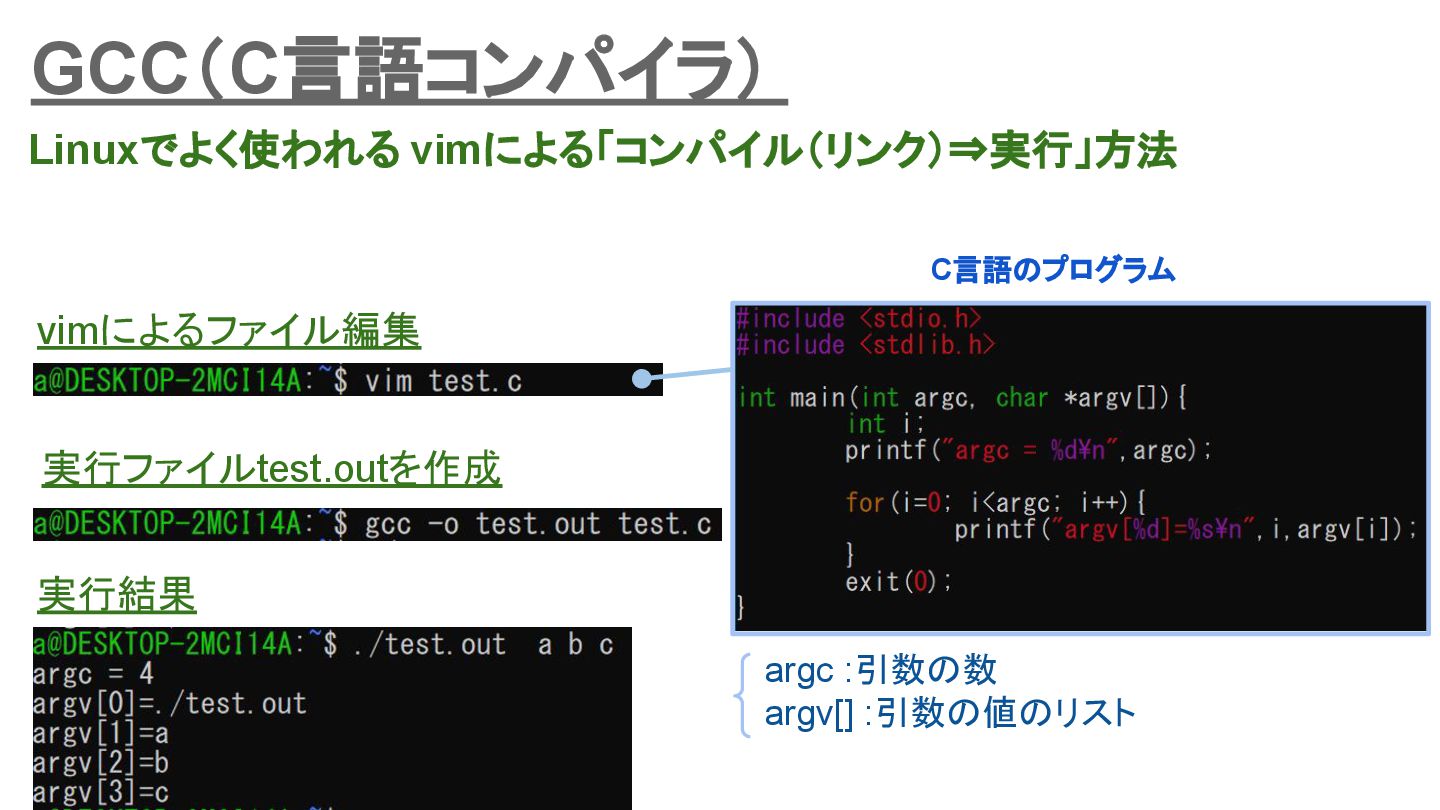Click the note 'argc :引数の数'
Viewport: 1440px width, 810px height.
tap(880, 671)
